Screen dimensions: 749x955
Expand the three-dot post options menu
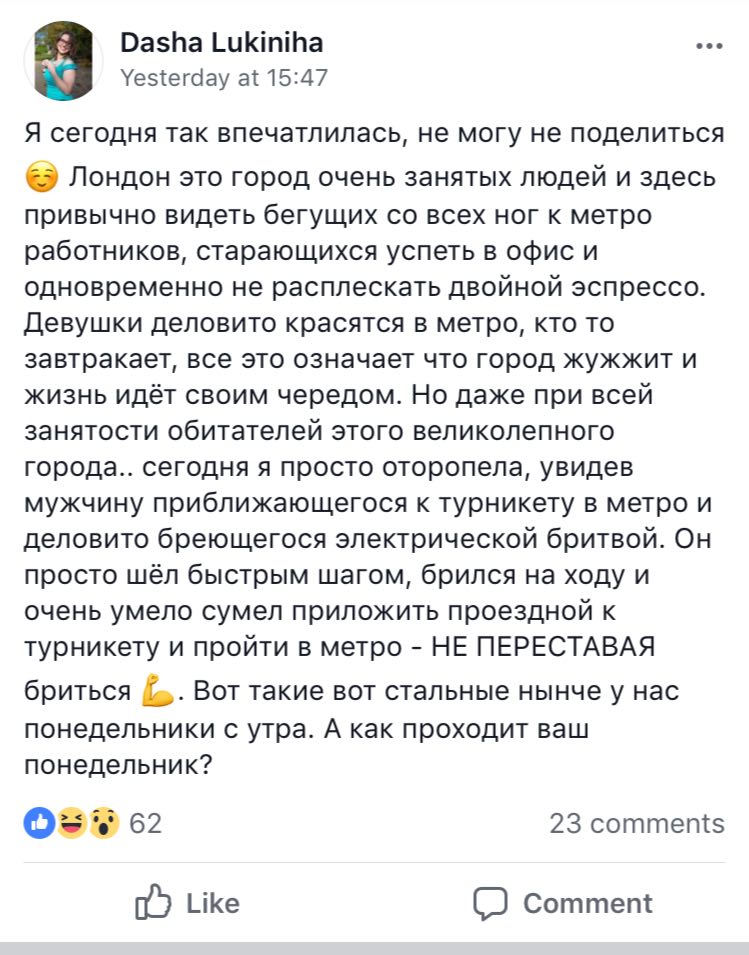click(708, 46)
